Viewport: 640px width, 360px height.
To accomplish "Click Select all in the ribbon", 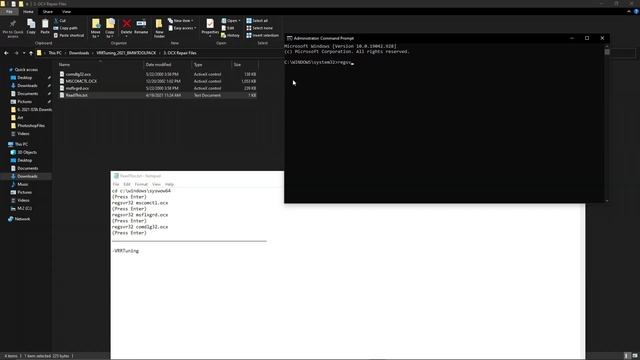I will (x=257, y=20).
